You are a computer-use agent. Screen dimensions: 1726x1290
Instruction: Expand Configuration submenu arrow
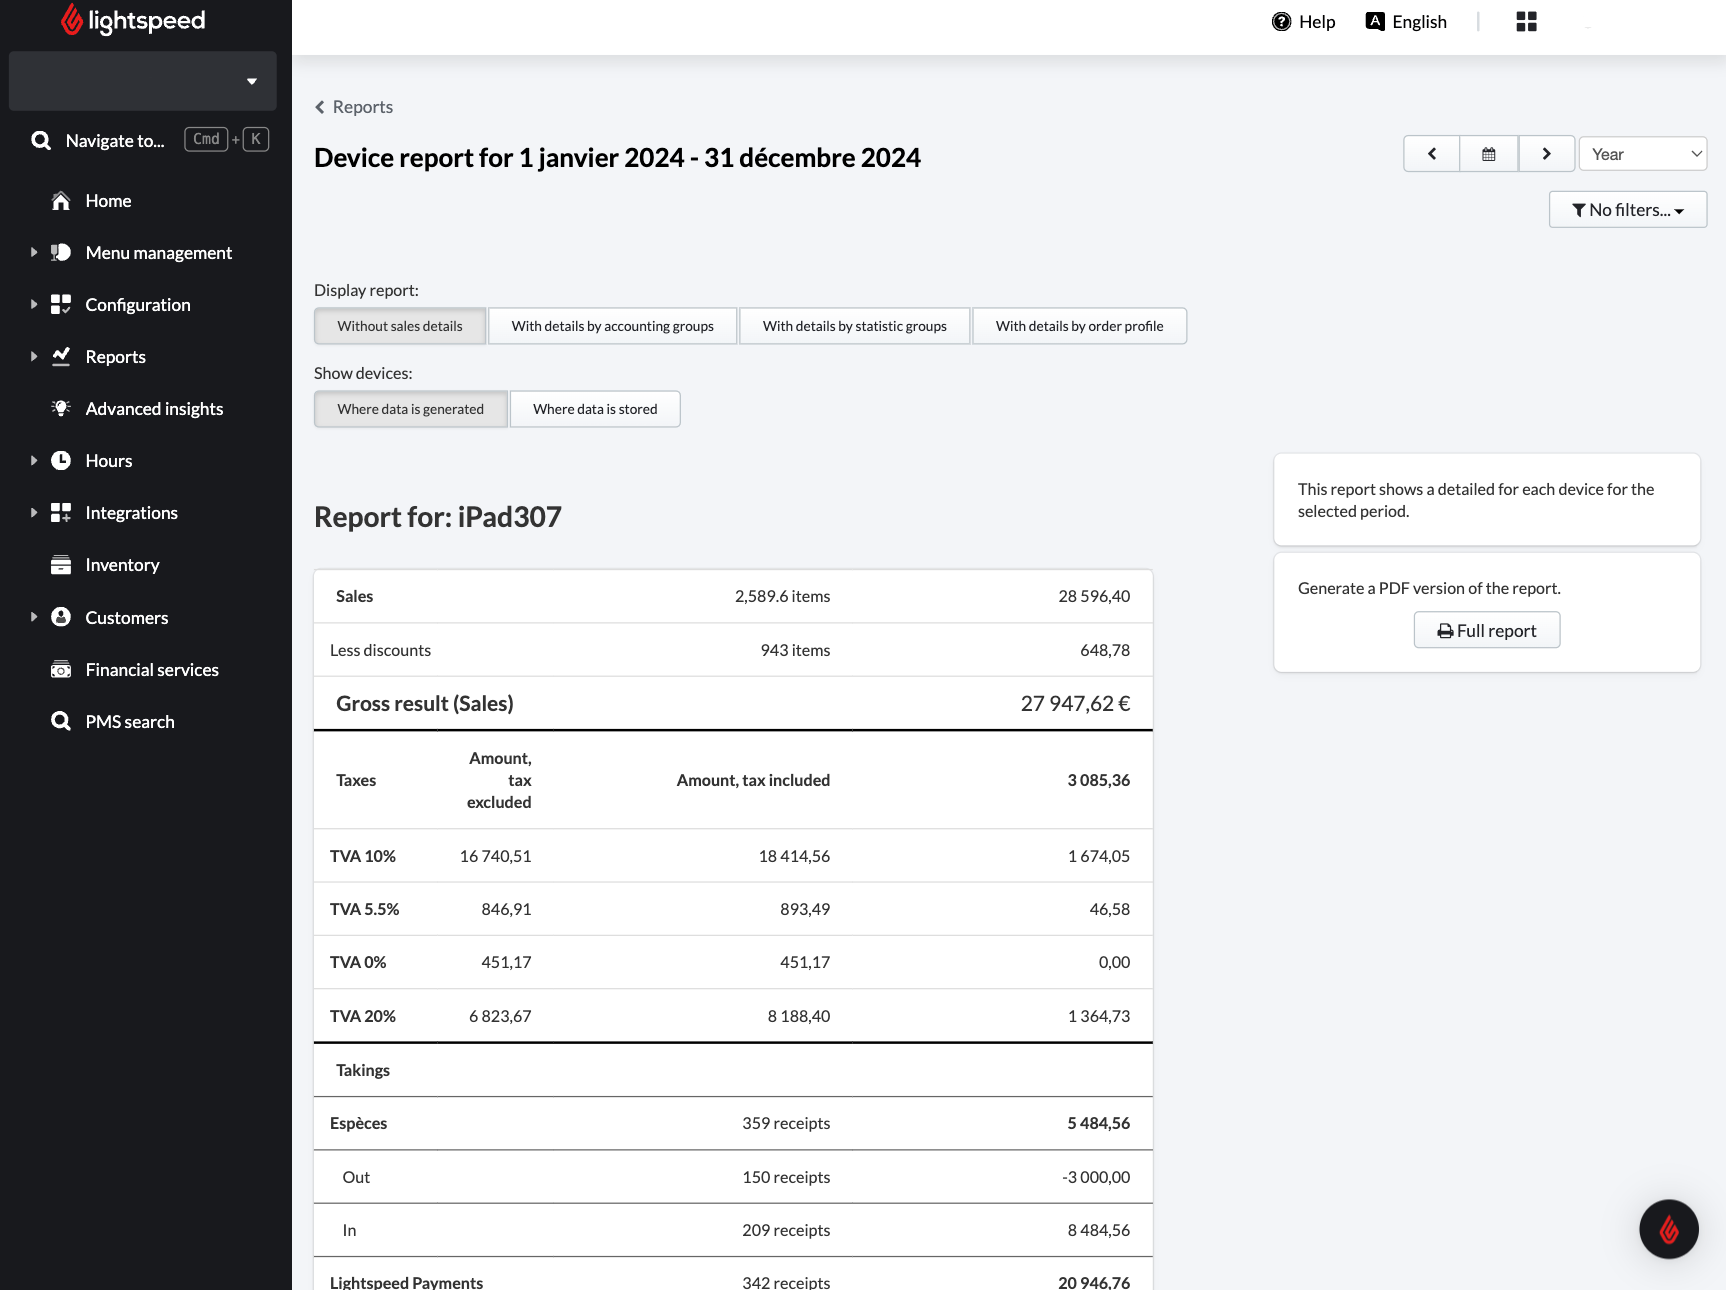pyautogui.click(x=33, y=305)
